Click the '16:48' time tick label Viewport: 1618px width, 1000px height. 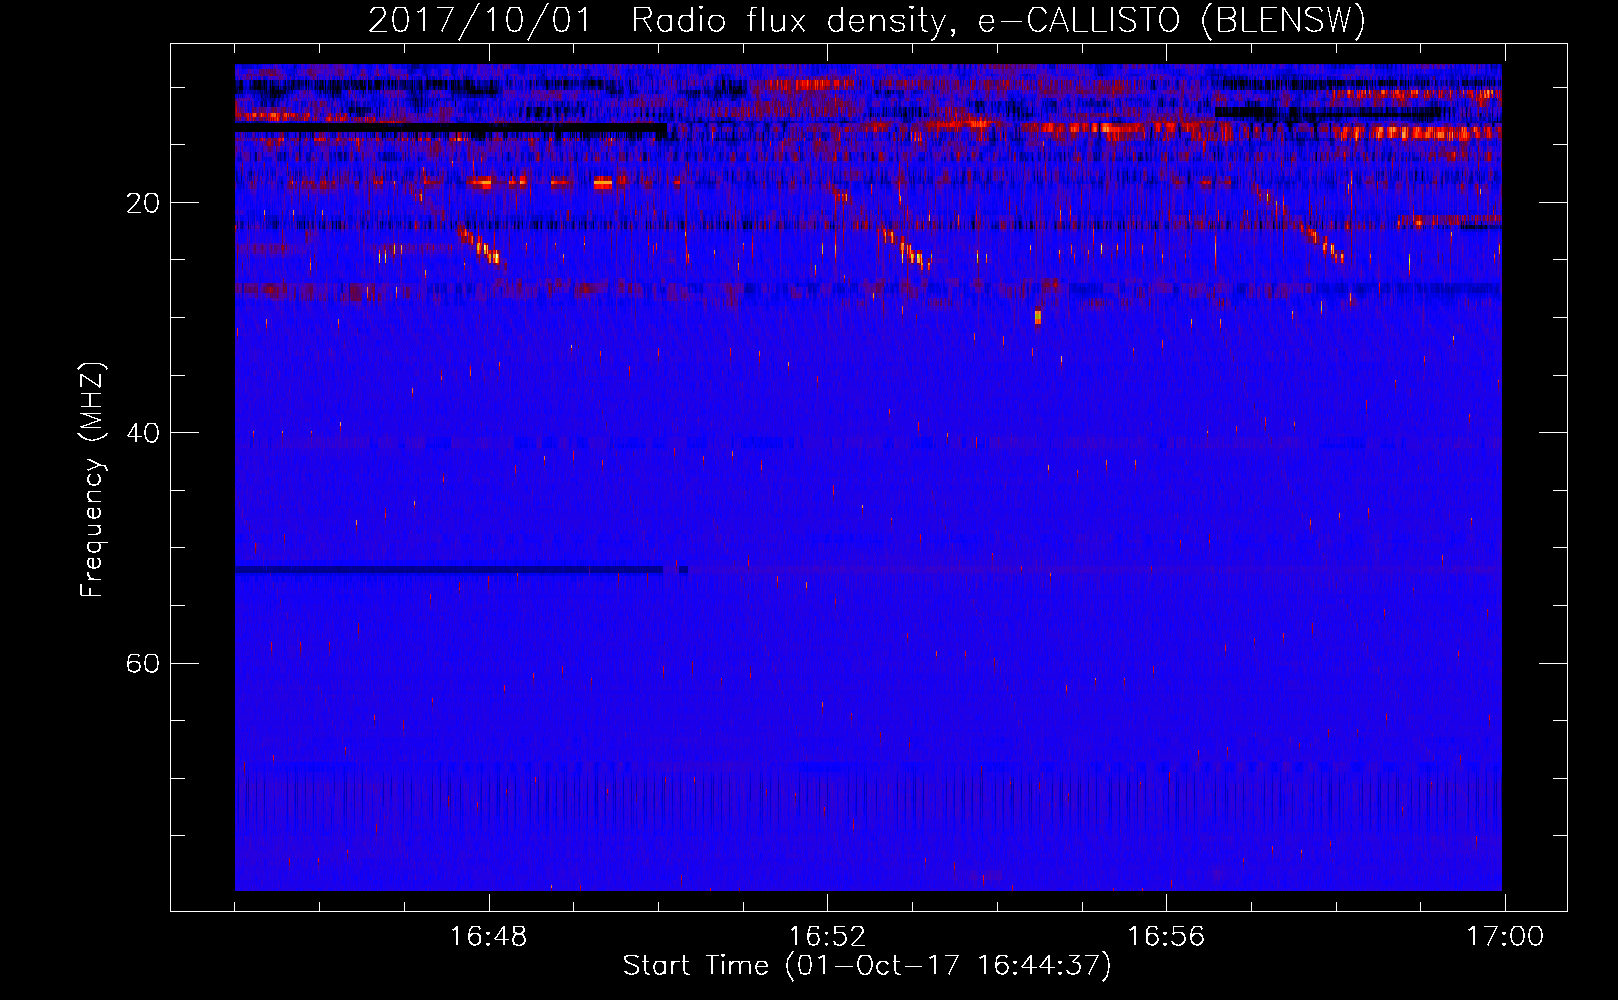point(489,937)
